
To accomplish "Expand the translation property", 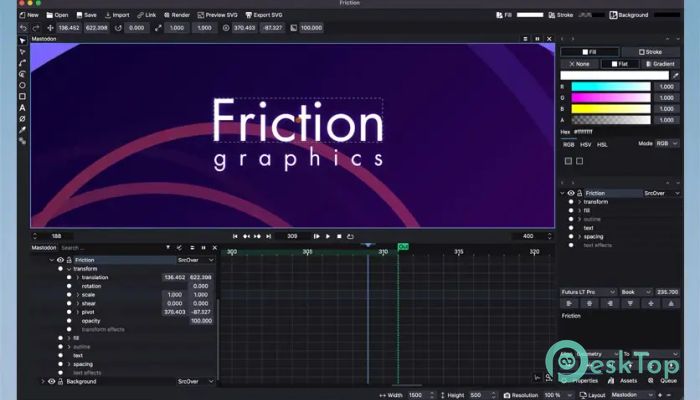I will (78, 277).
